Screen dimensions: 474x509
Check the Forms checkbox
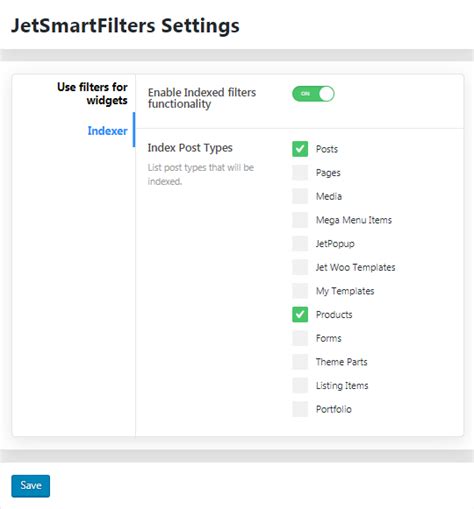point(300,338)
